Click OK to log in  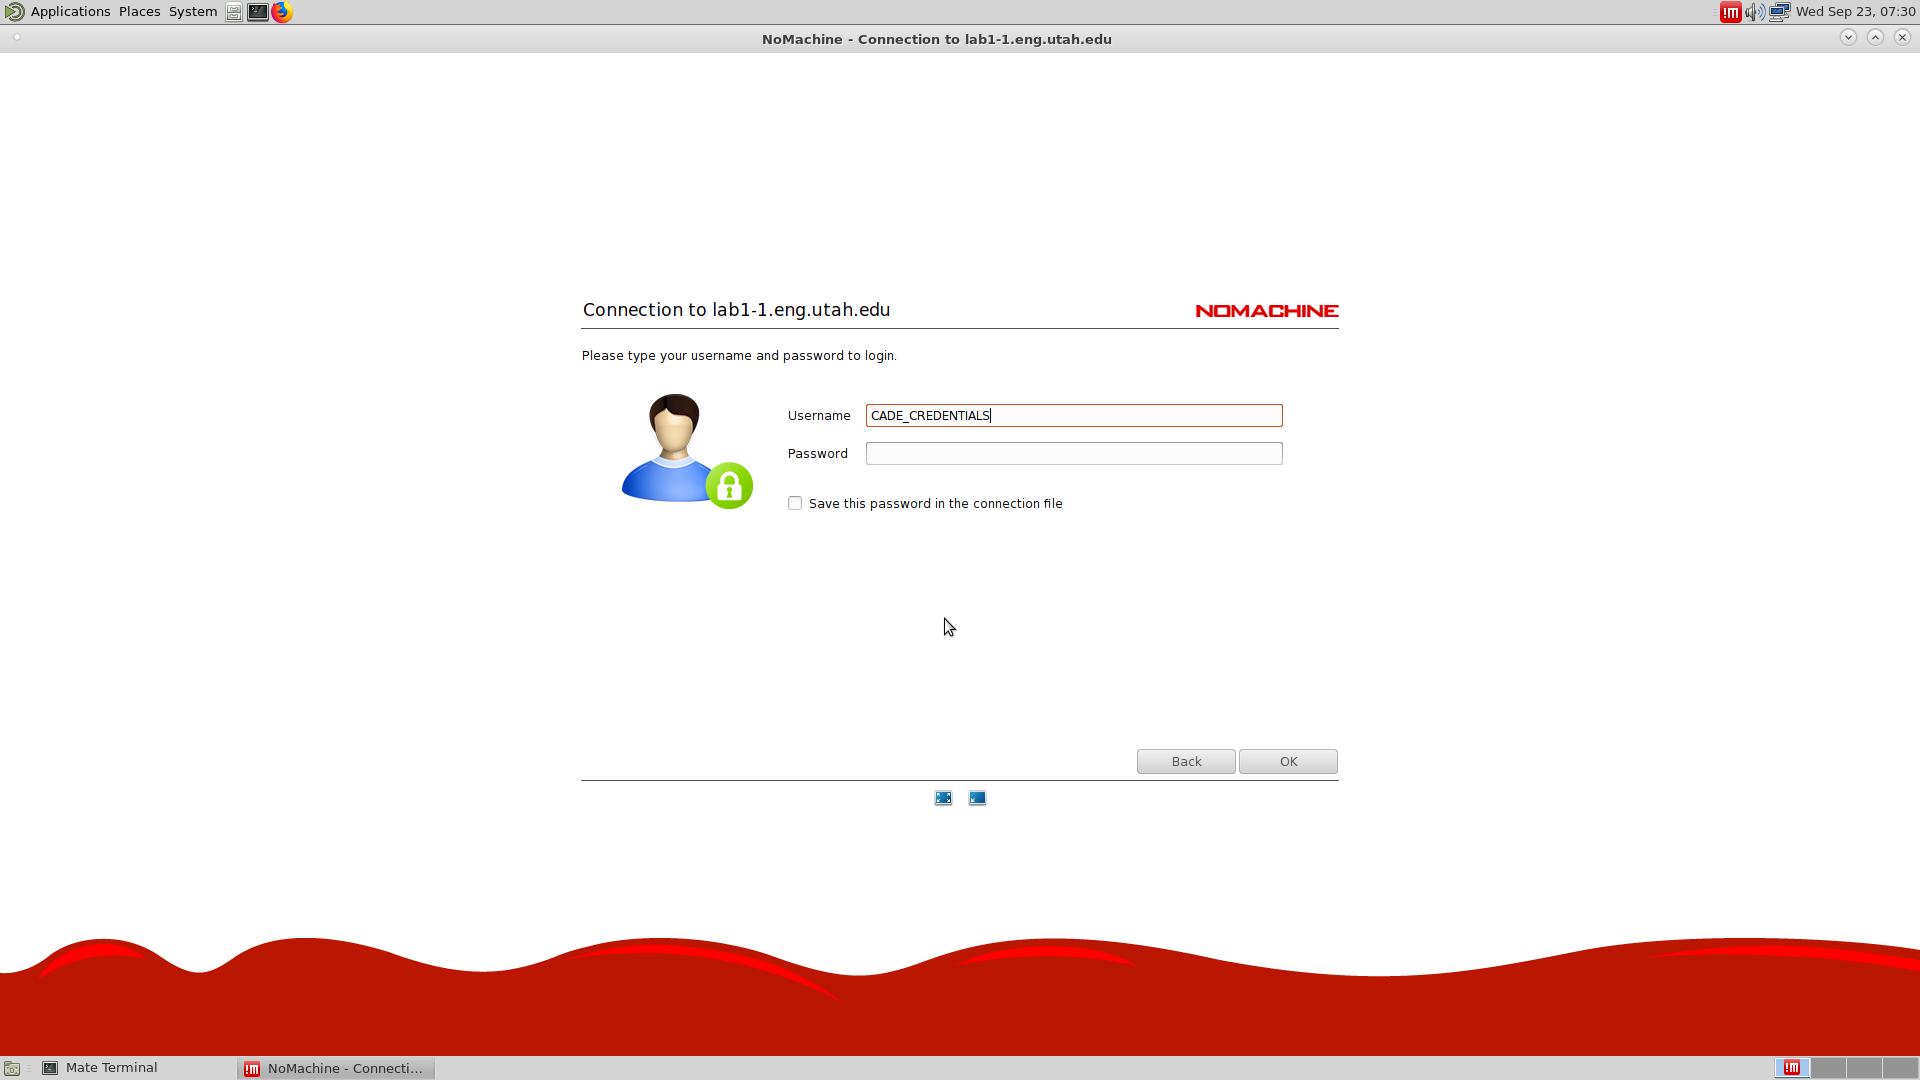(x=1288, y=761)
